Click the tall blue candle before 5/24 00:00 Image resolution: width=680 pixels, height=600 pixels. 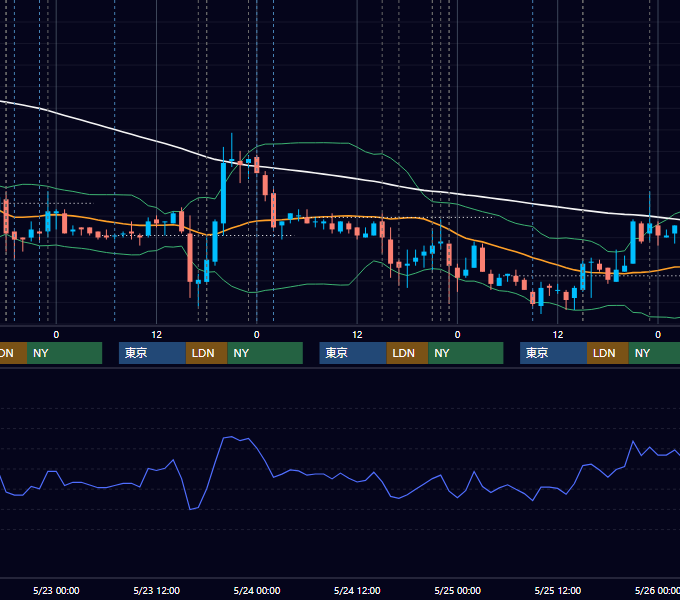[x=223, y=193]
